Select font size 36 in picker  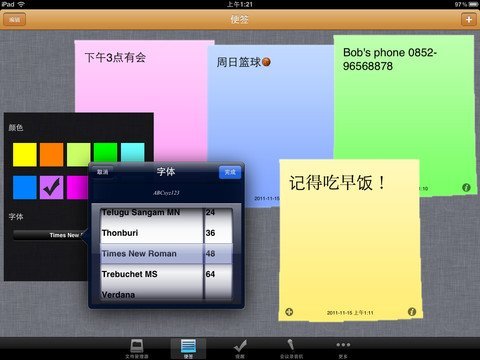click(218, 233)
